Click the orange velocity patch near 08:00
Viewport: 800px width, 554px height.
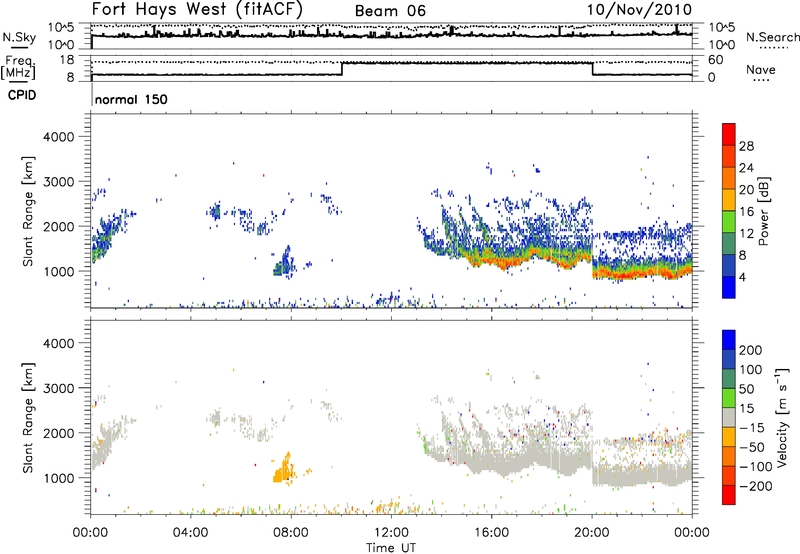283,470
